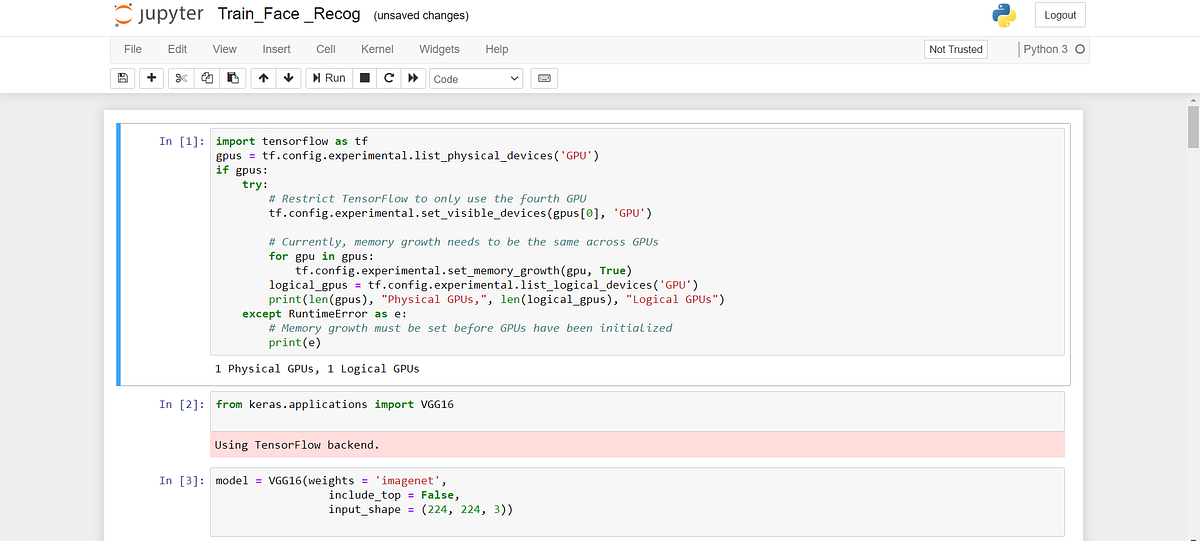
Task: Open the Cell menu
Action: (x=326, y=49)
